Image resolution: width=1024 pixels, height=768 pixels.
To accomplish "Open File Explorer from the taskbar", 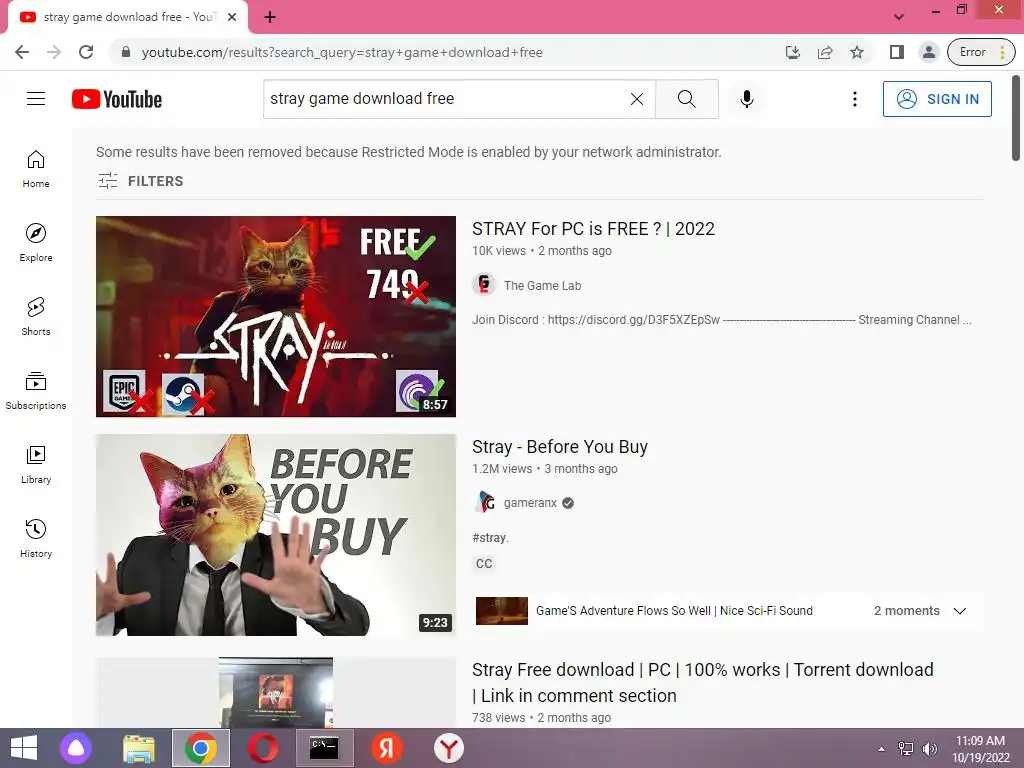I will (x=138, y=748).
